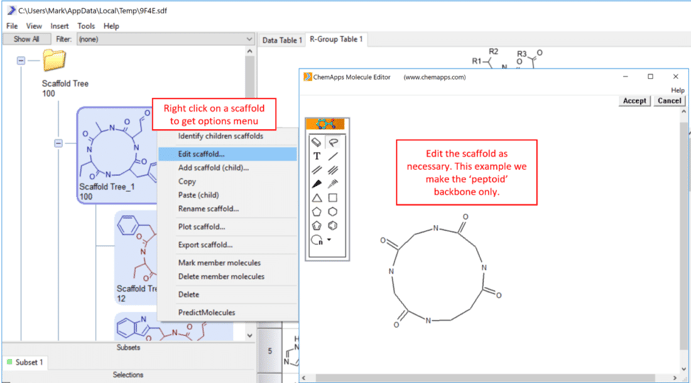
Task: Open the File menu
Action: (x=12, y=26)
